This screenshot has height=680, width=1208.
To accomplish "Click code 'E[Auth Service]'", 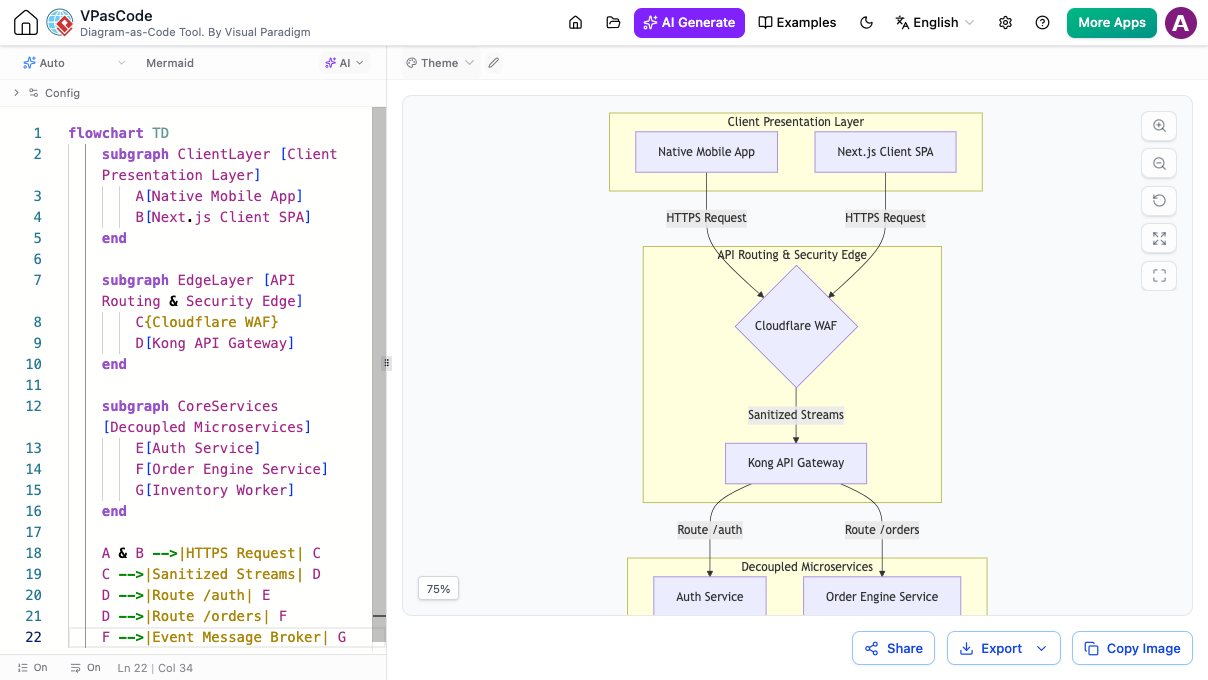I will 198,448.
